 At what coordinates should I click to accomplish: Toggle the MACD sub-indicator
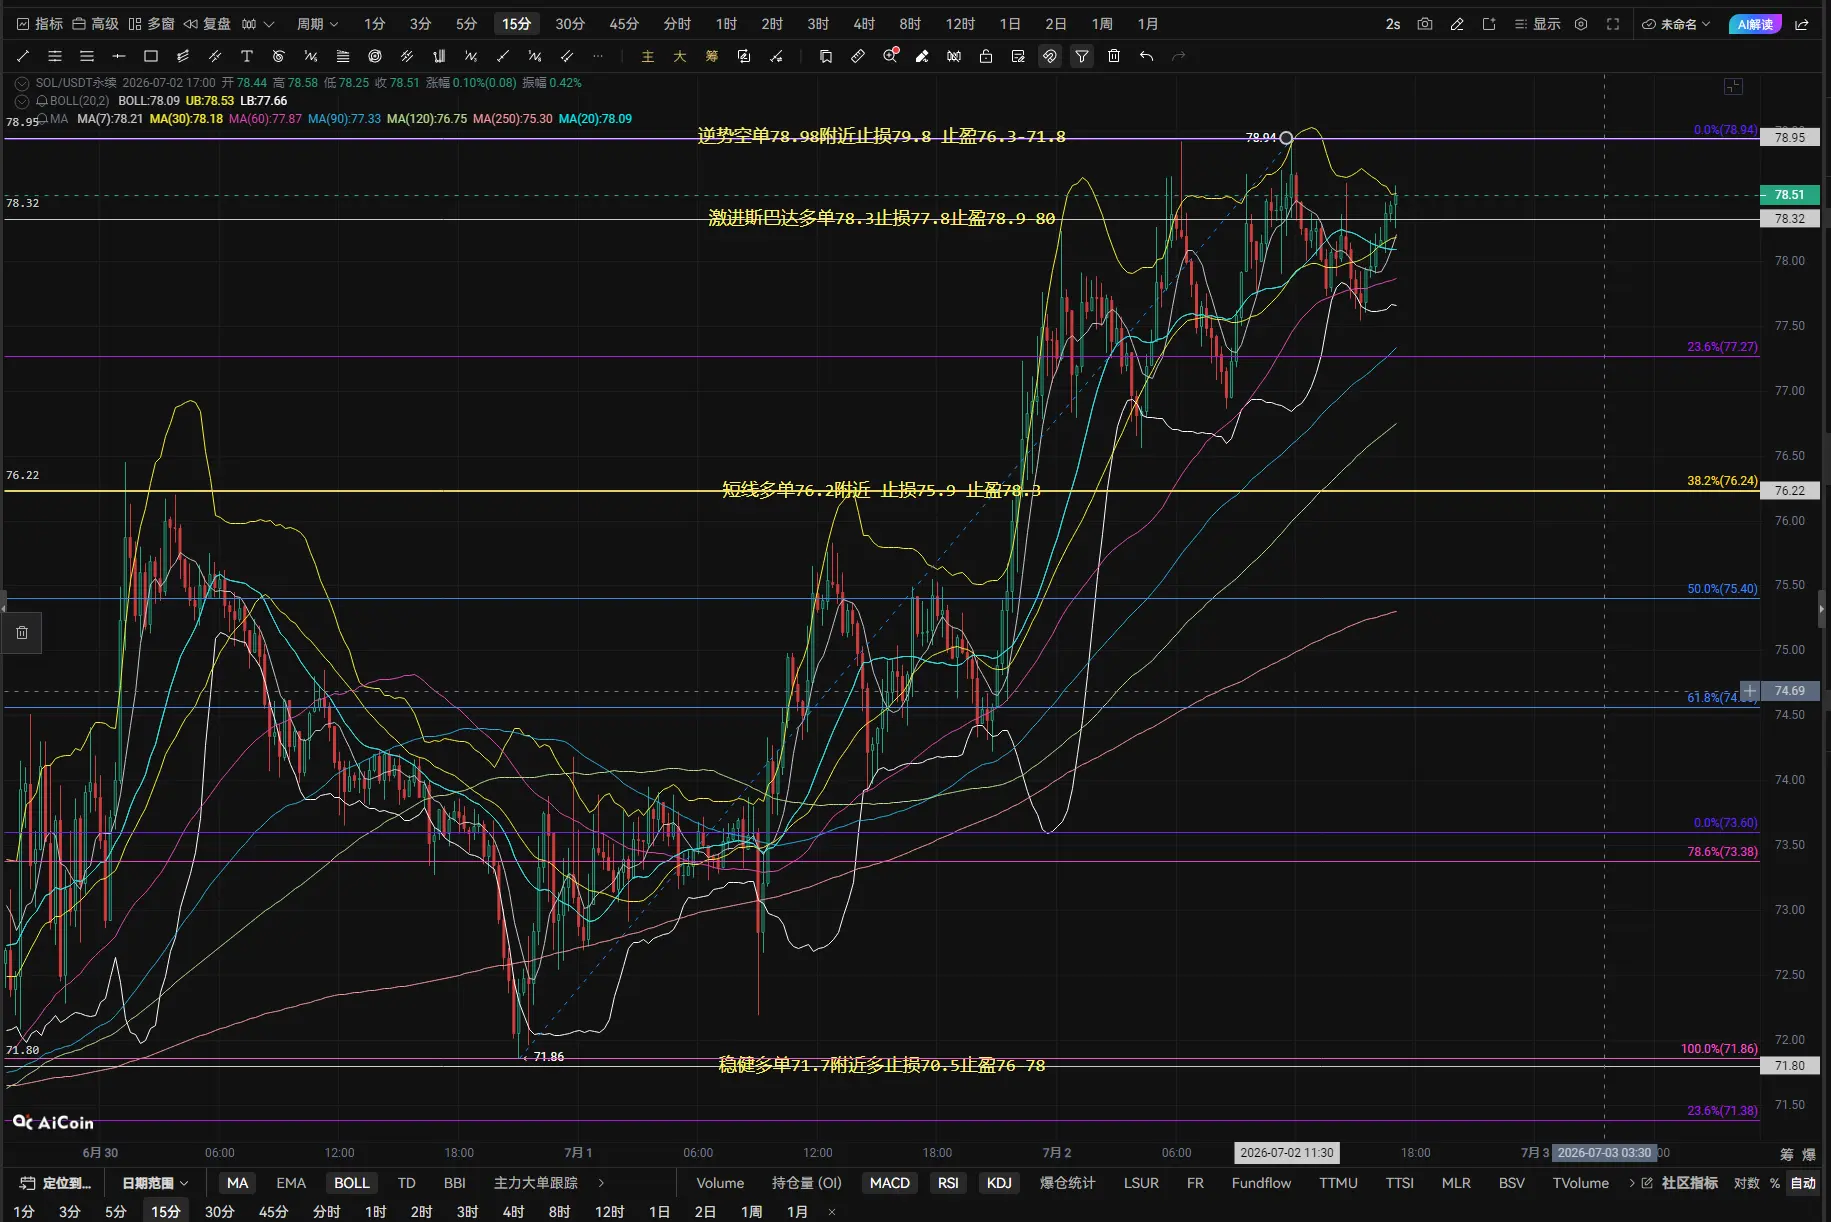click(x=890, y=1183)
